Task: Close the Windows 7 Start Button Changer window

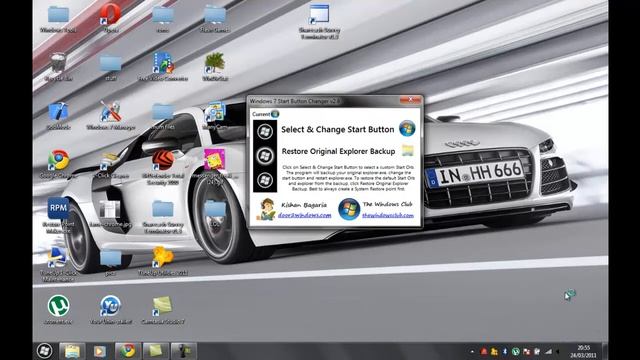Action: point(410,100)
